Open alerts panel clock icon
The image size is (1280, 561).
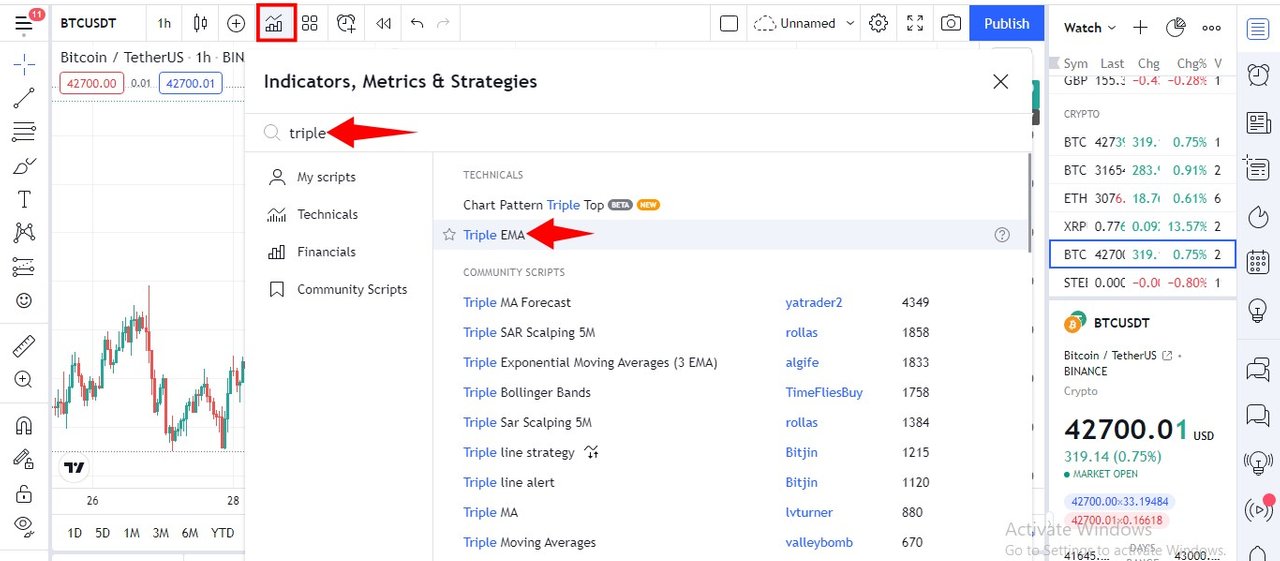tap(1258, 75)
